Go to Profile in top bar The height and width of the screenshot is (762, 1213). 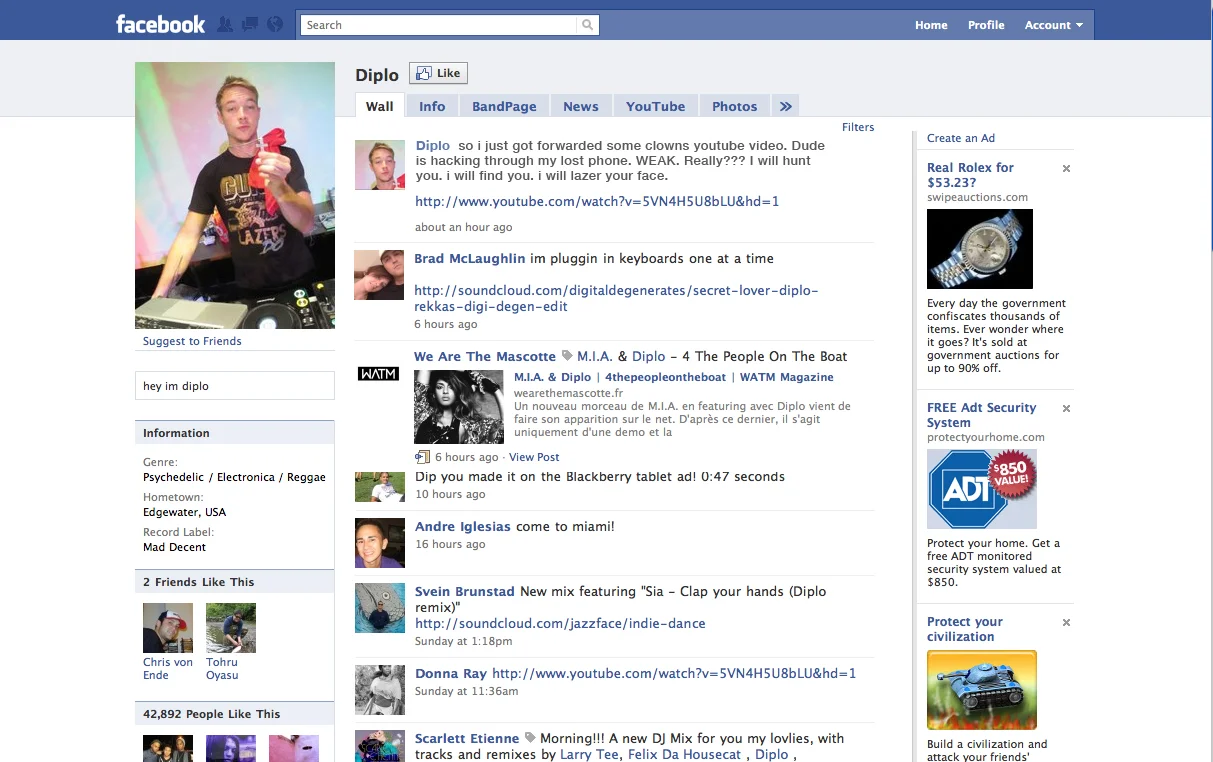click(986, 25)
